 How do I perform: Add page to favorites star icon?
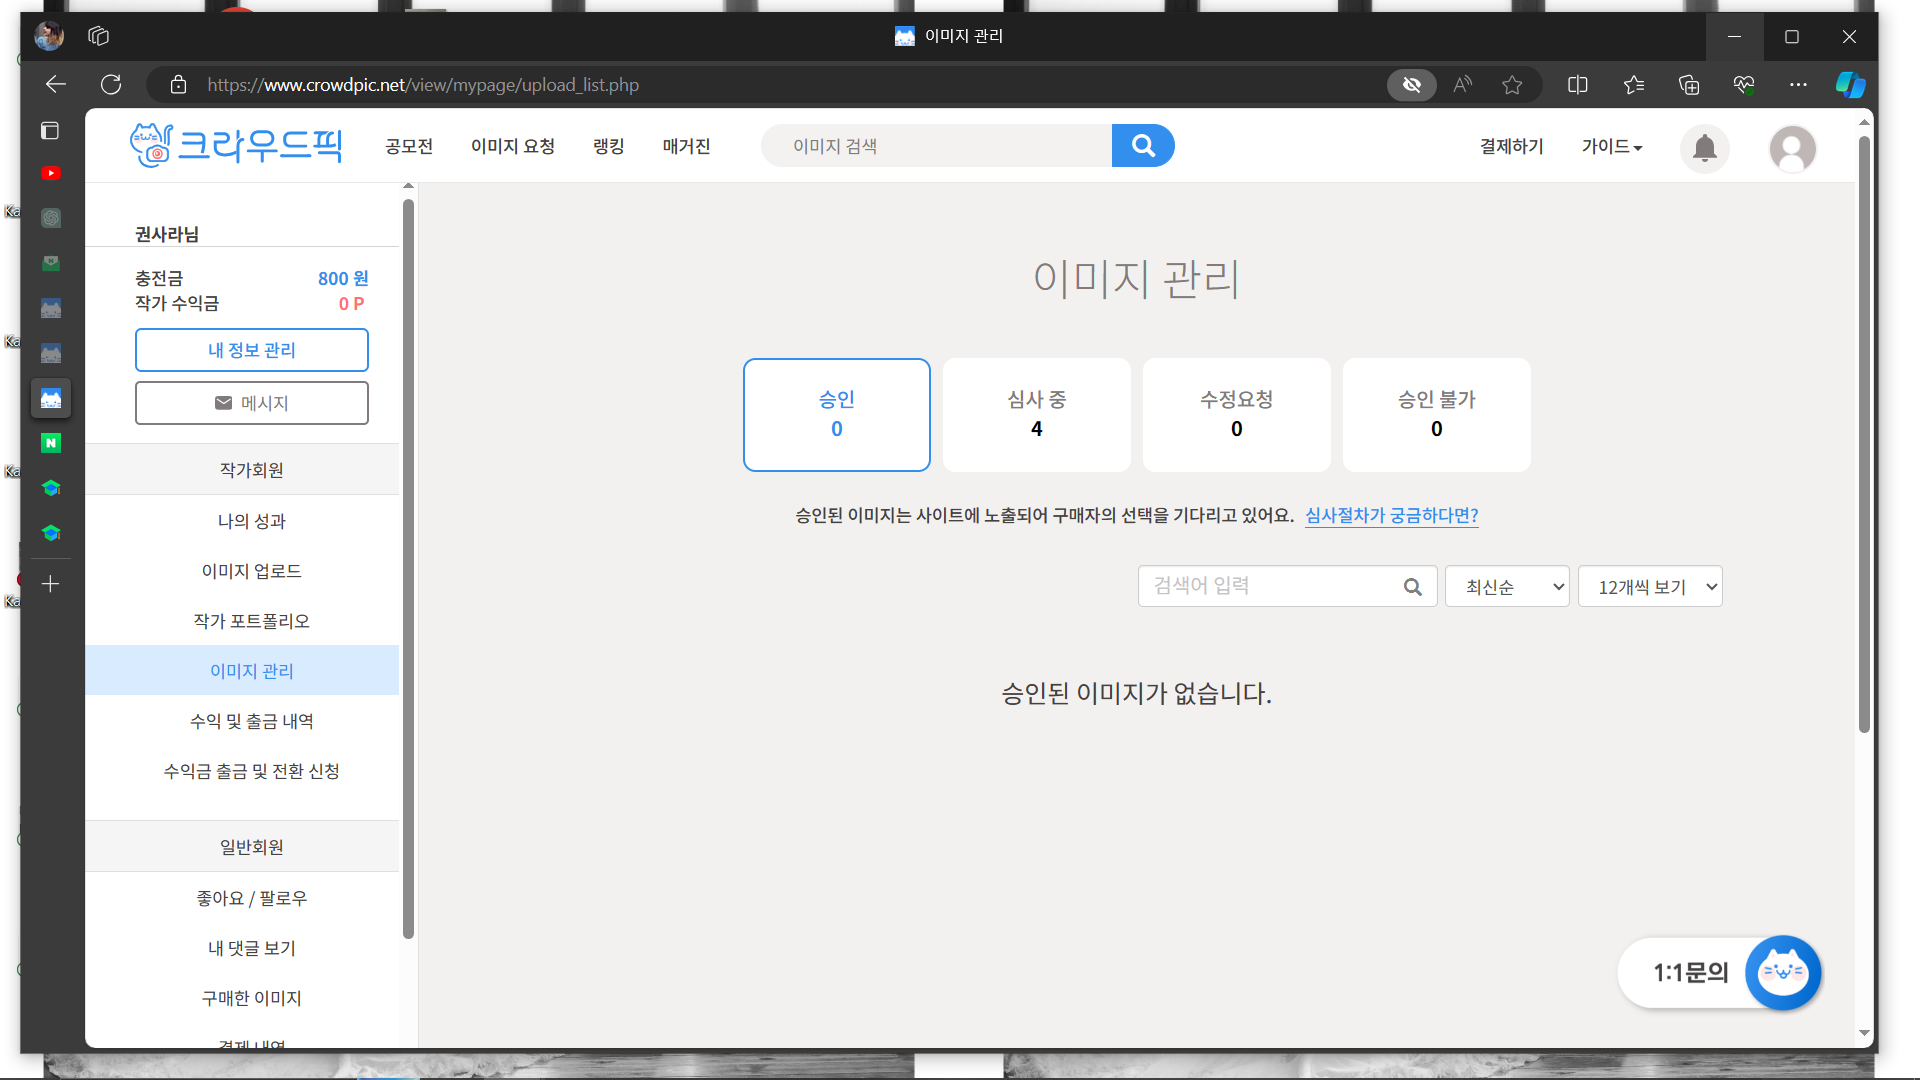click(1512, 85)
